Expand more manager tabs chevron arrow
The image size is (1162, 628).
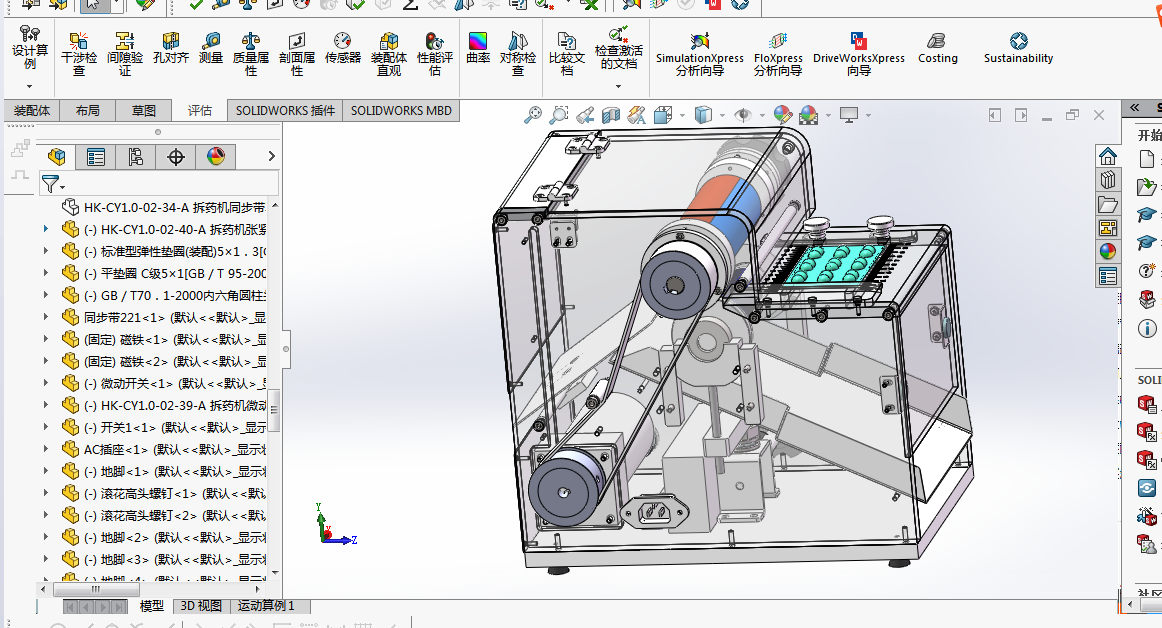coord(271,156)
